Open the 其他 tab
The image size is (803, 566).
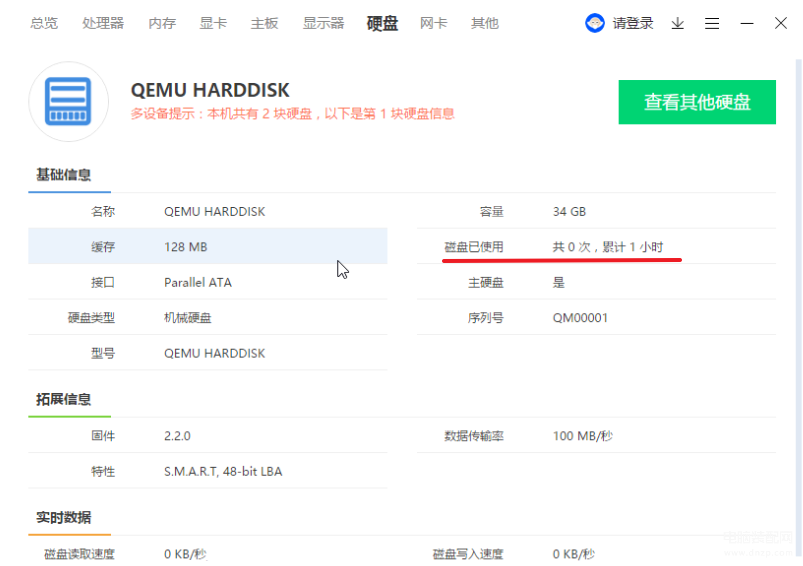pos(484,23)
